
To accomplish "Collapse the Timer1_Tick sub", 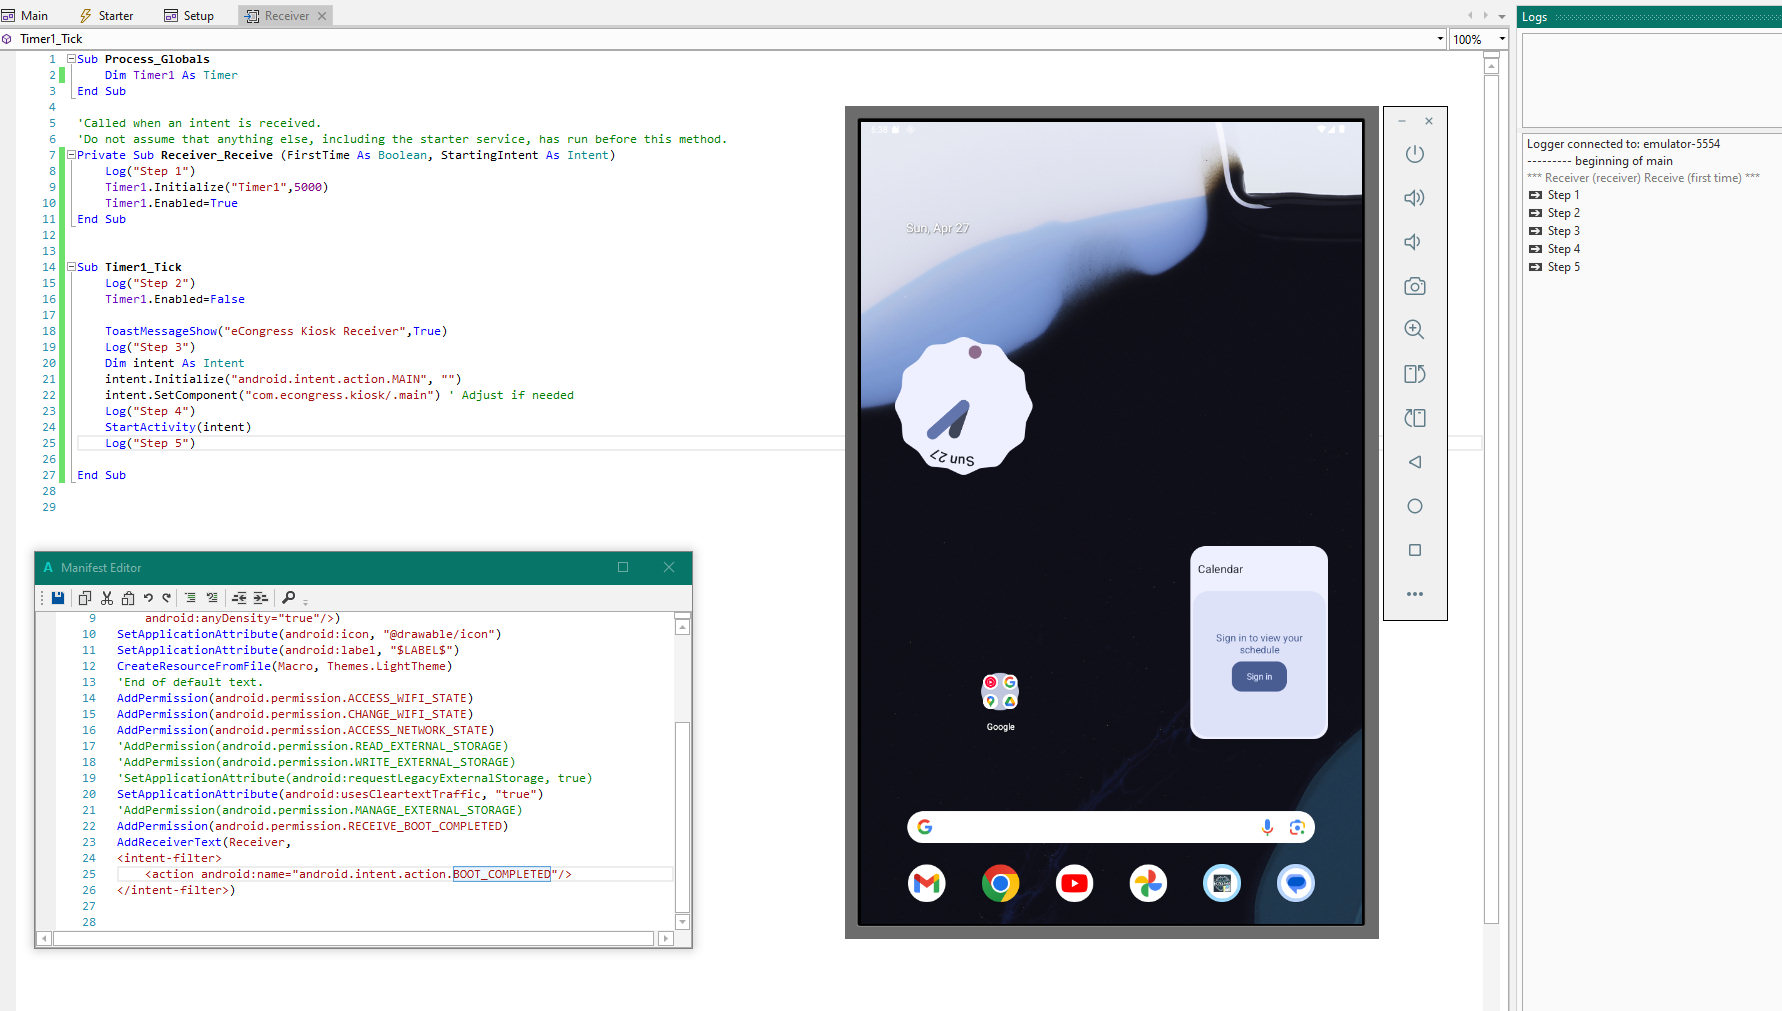I will 72,267.
